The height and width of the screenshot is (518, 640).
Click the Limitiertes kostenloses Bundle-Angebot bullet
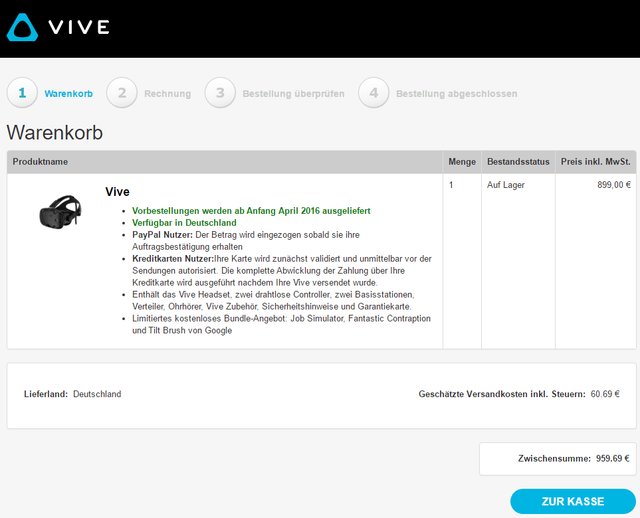click(281, 324)
